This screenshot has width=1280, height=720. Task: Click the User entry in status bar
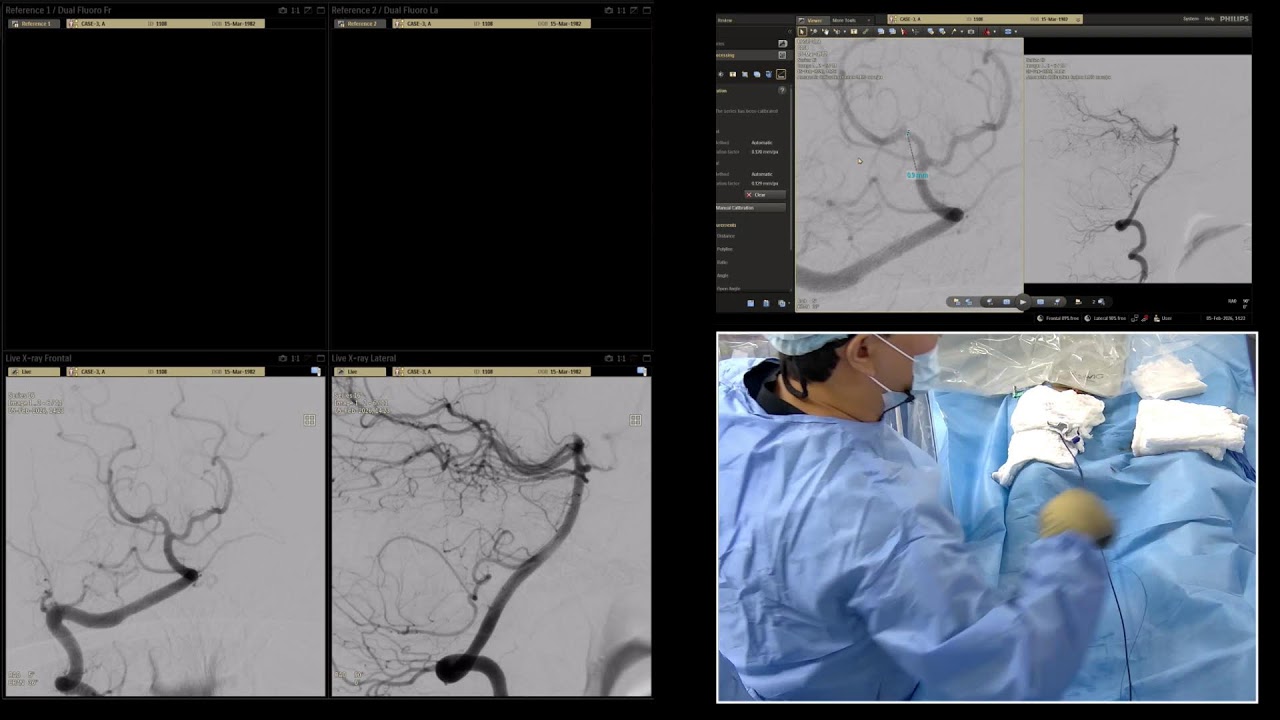pos(1162,318)
